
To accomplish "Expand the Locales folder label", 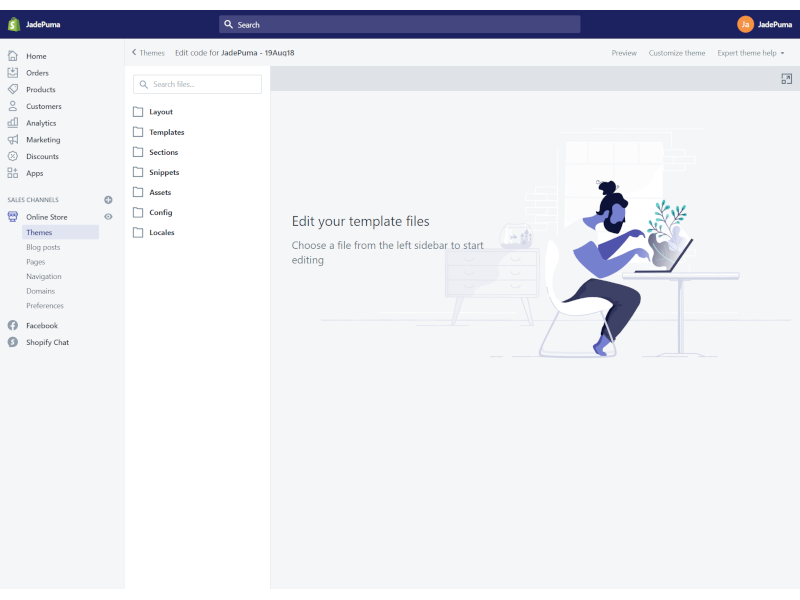I will pos(161,232).
